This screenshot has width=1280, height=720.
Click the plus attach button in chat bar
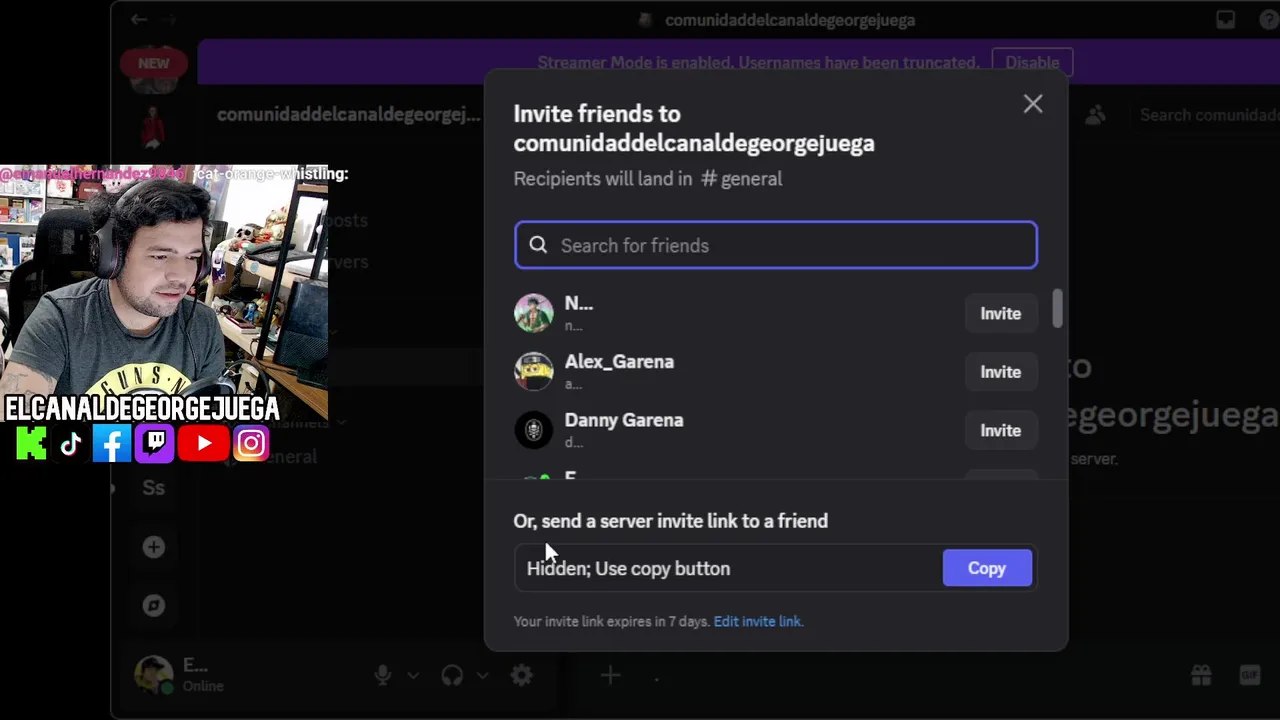point(610,676)
